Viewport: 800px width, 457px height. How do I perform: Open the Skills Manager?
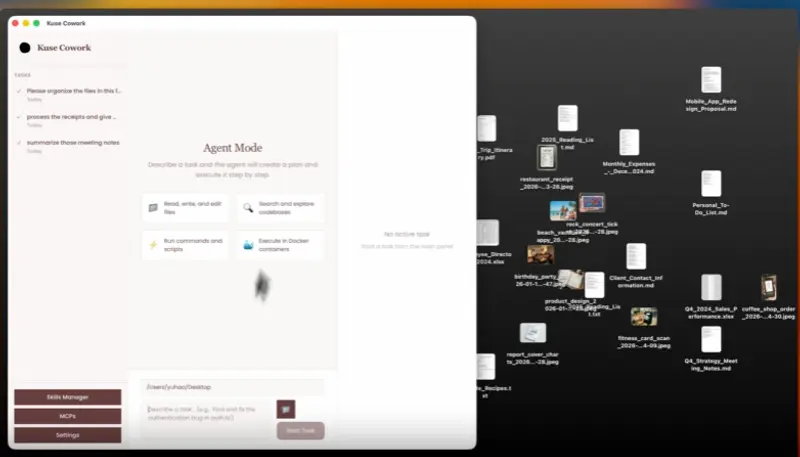click(x=68, y=397)
